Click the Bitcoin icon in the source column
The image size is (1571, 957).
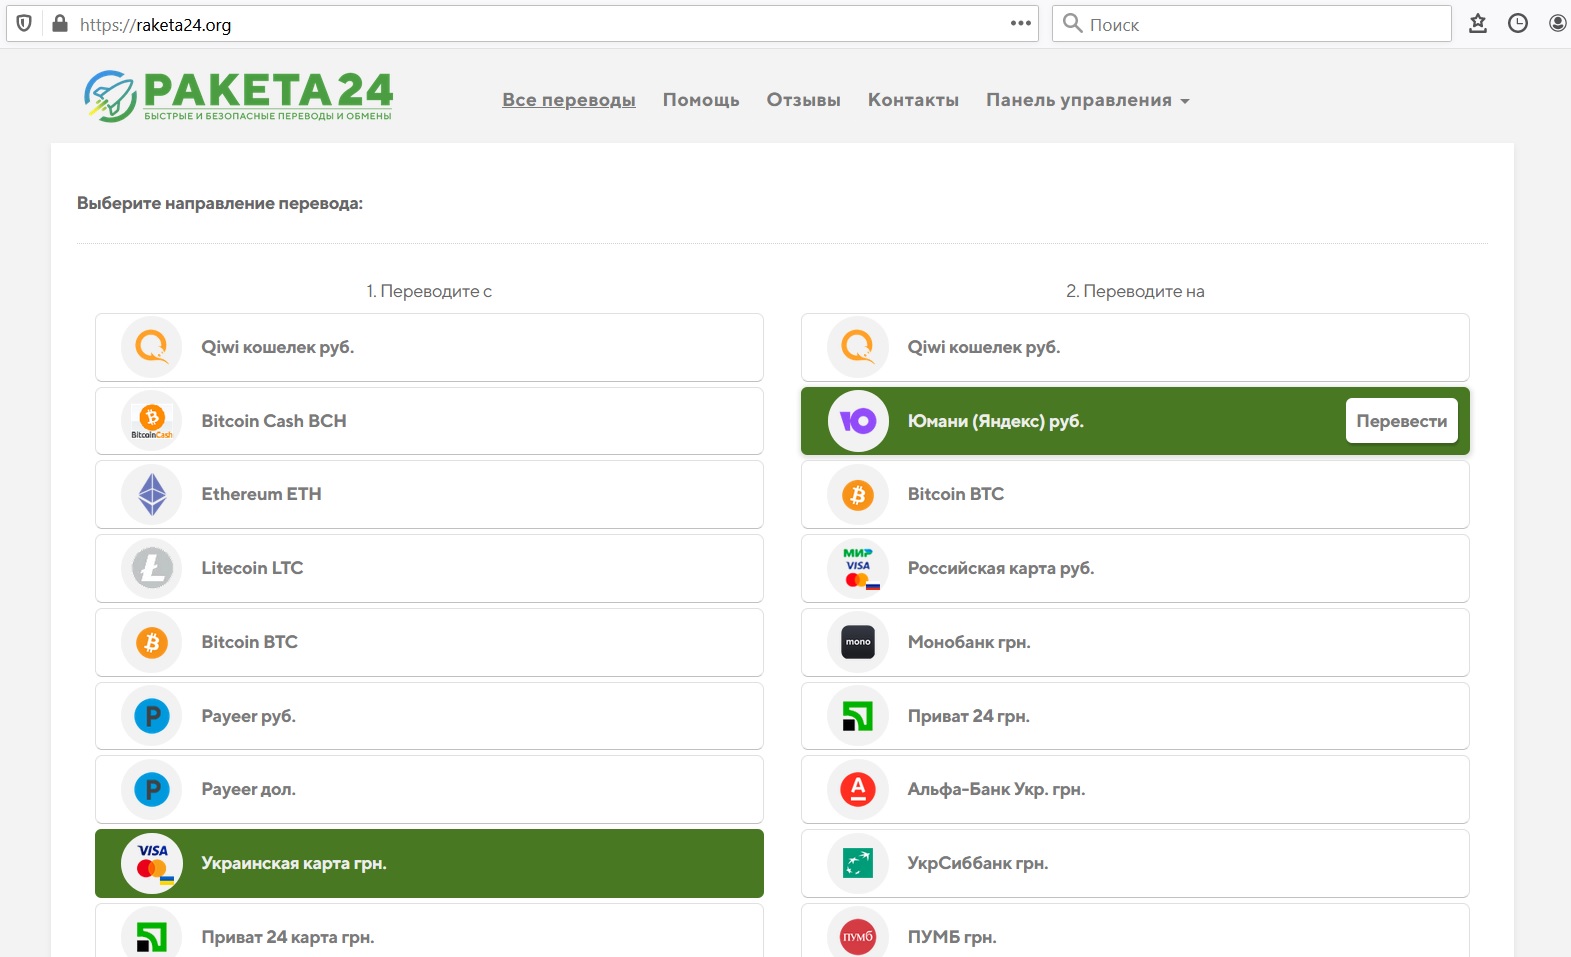click(x=152, y=642)
